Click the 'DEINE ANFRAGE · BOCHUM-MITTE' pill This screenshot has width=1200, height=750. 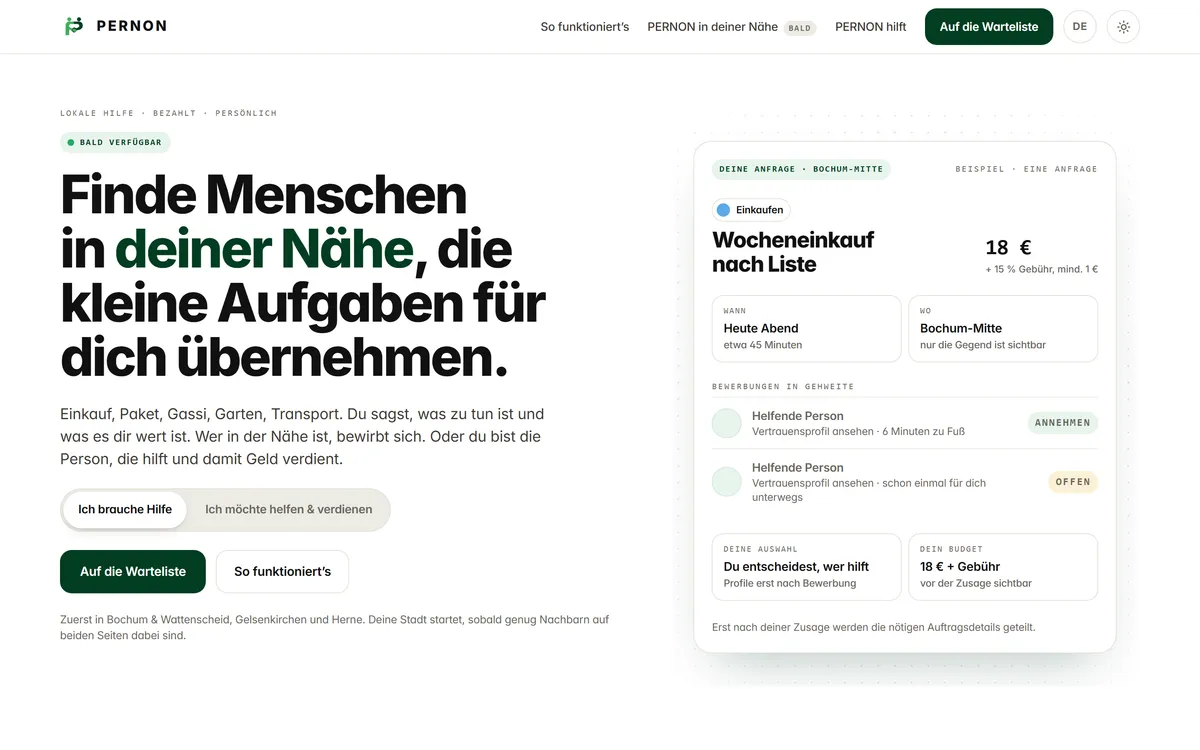(801, 169)
